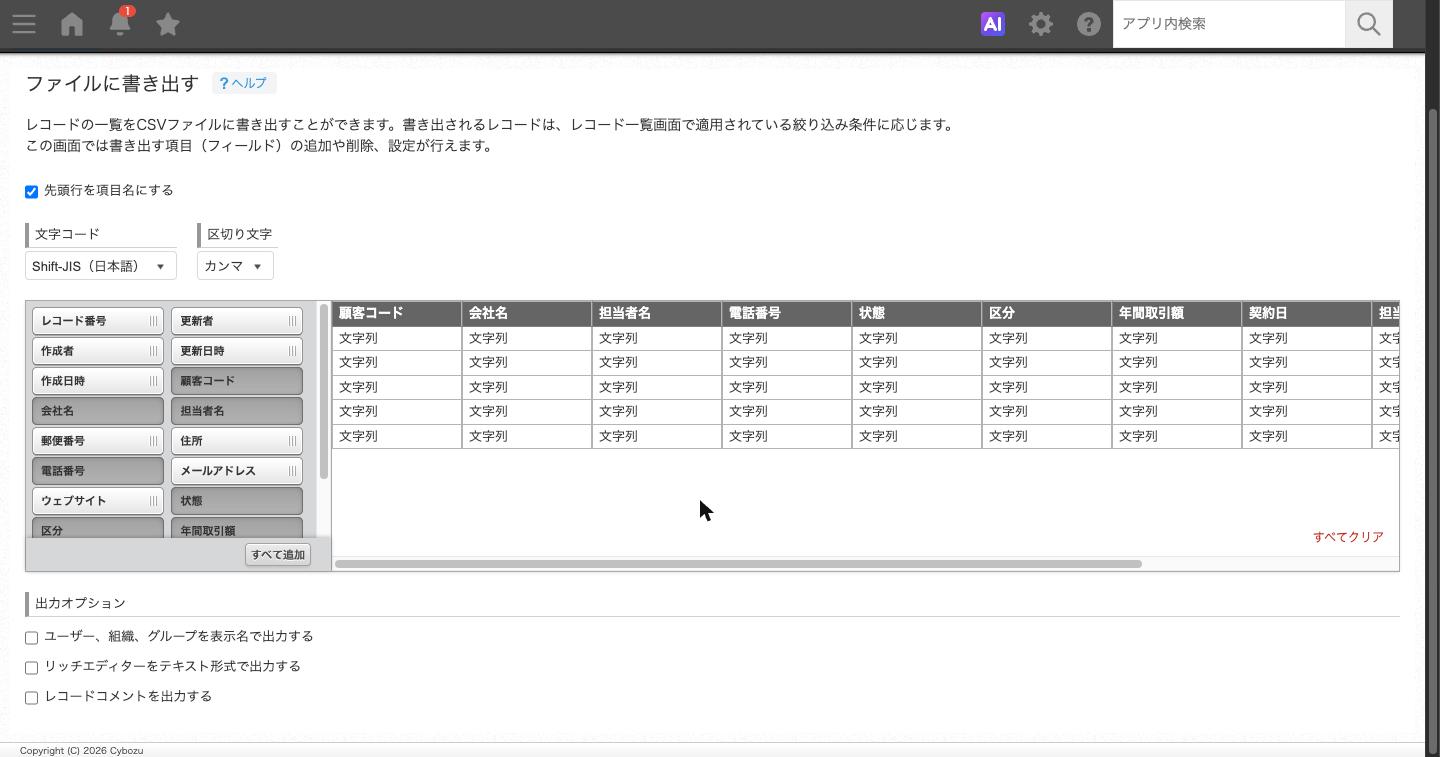Screen dimensions: 1440x757
Task: Click the レコード番号 field drag handle
Action: pos(153,321)
